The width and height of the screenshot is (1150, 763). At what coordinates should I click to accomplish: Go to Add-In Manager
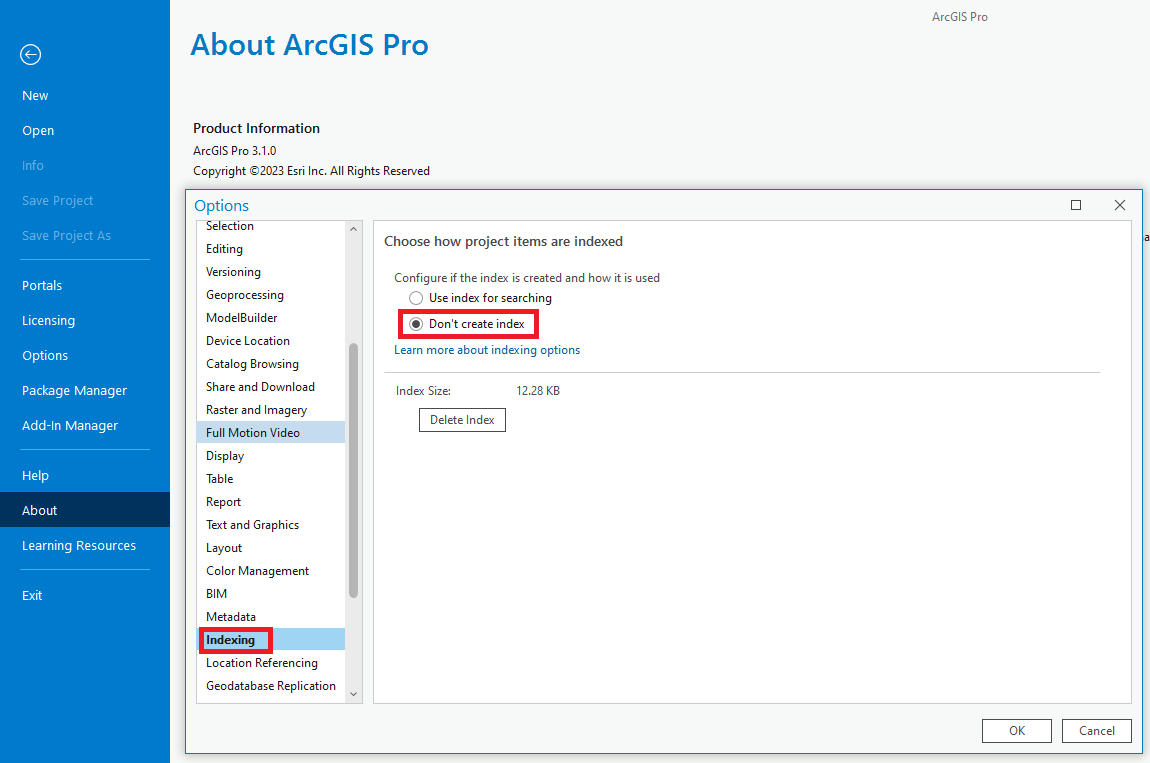pos(70,425)
